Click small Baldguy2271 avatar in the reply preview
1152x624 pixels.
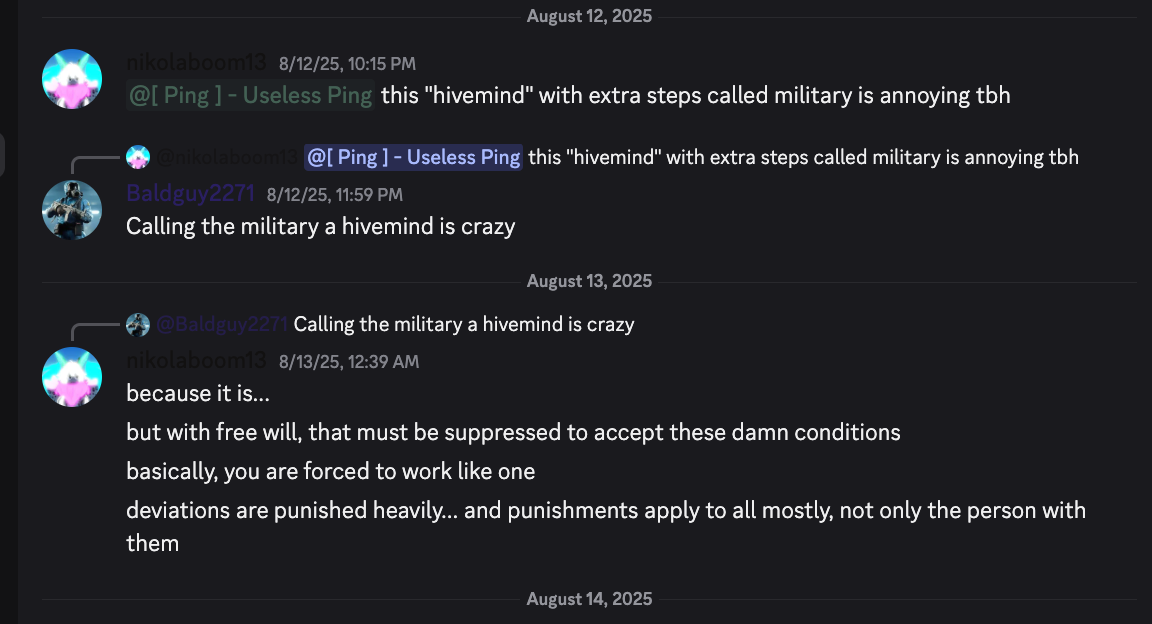point(138,324)
